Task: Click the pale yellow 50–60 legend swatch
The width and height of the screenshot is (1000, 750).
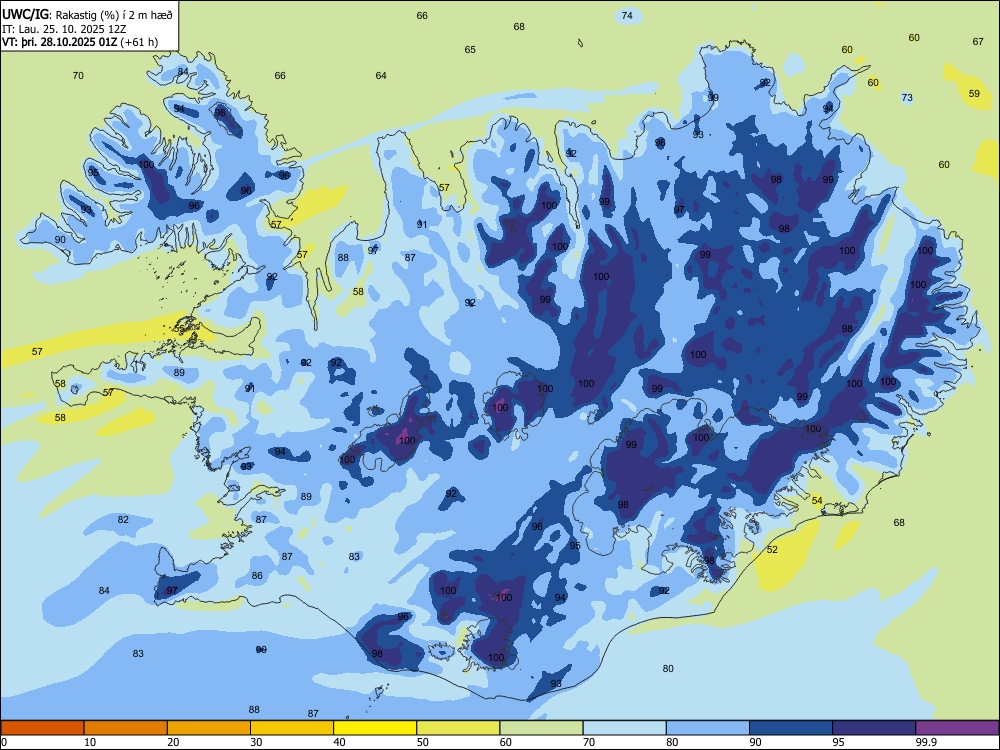Action: click(x=458, y=728)
